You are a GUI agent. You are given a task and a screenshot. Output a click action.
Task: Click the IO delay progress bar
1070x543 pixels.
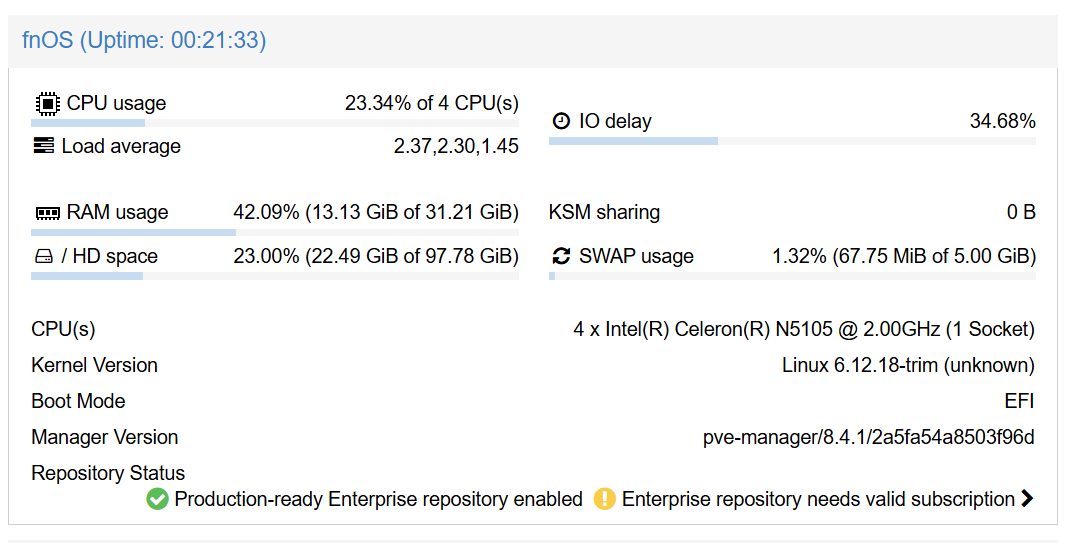click(x=792, y=141)
